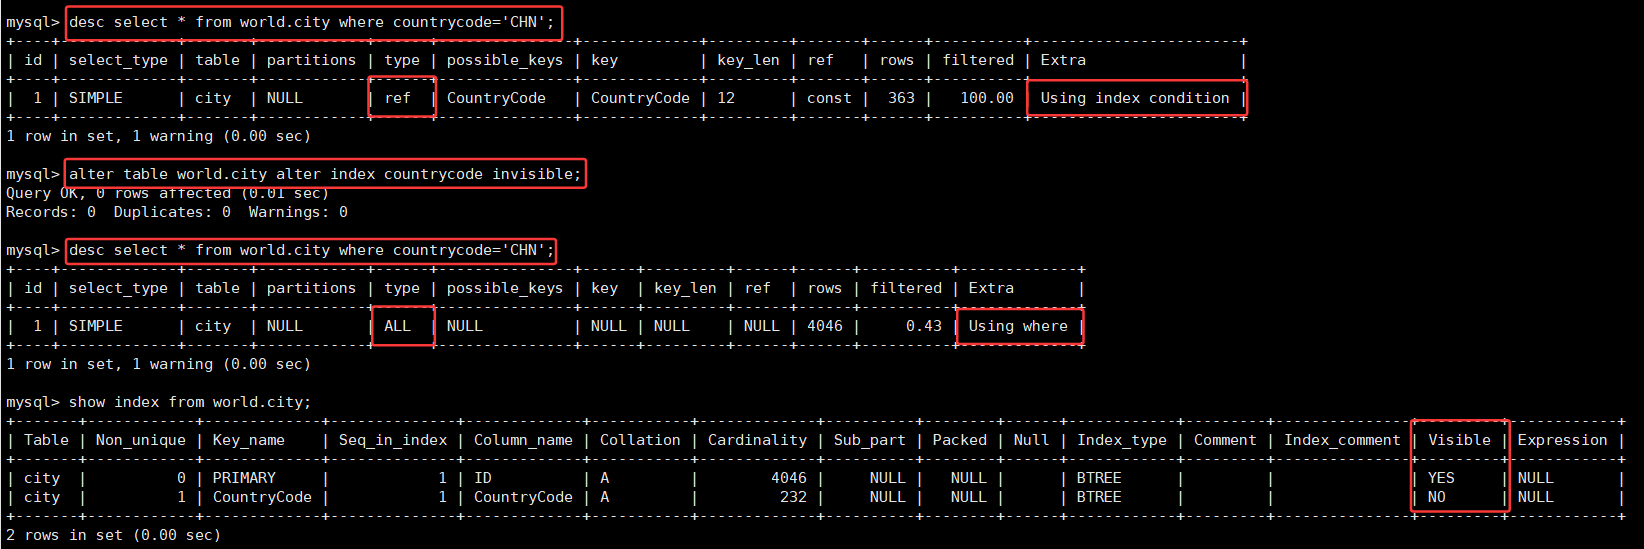Screen dimensions: 1644x549
Task: Click 'Records: 0' in the alter result
Action: click(x=51, y=212)
